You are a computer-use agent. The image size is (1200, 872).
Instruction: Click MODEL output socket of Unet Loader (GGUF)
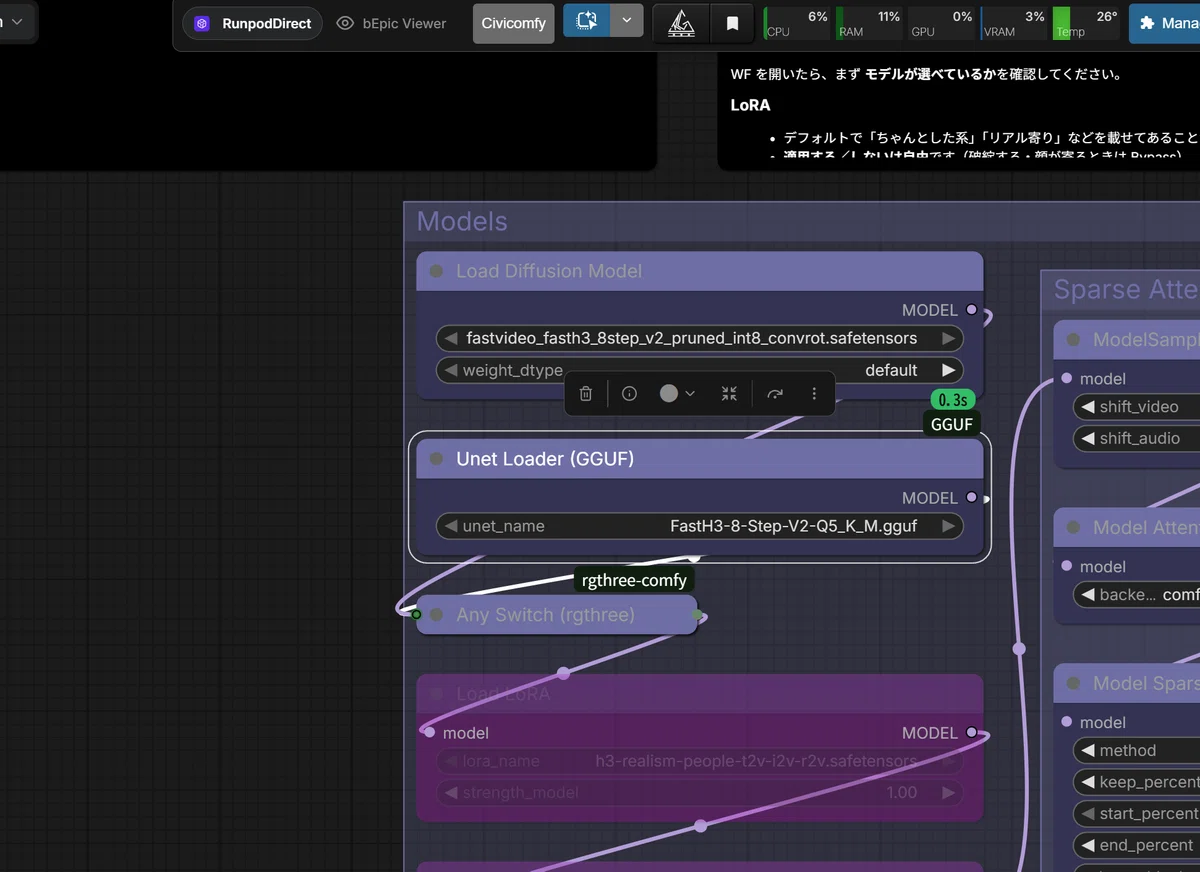971,498
